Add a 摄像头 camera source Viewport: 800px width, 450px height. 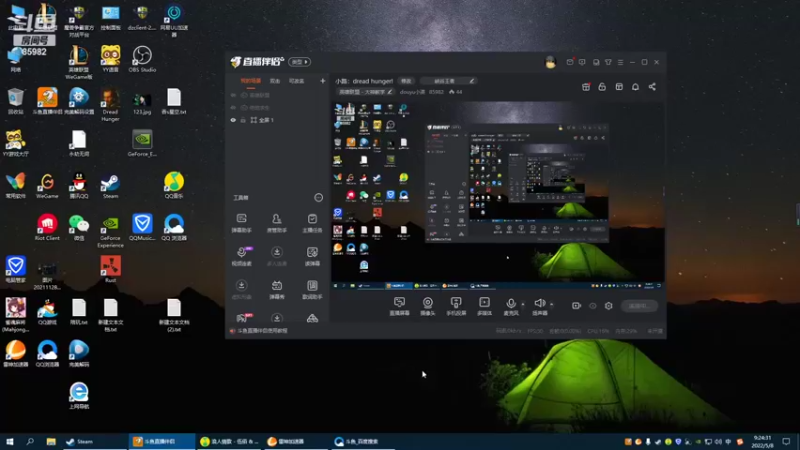428,306
